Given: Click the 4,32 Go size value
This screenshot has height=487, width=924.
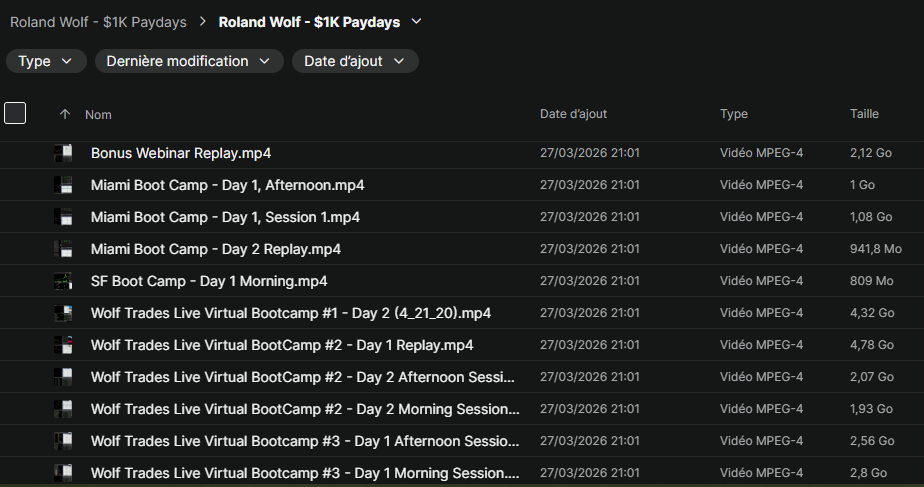Looking at the screenshot, I should pos(872,312).
